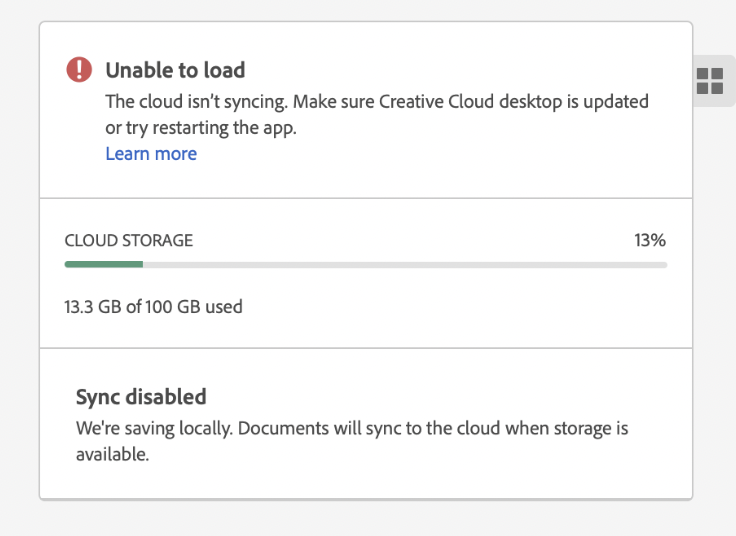Click the 13% storage percentage
The width and height of the screenshot is (736, 536).
click(x=650, y=241)
